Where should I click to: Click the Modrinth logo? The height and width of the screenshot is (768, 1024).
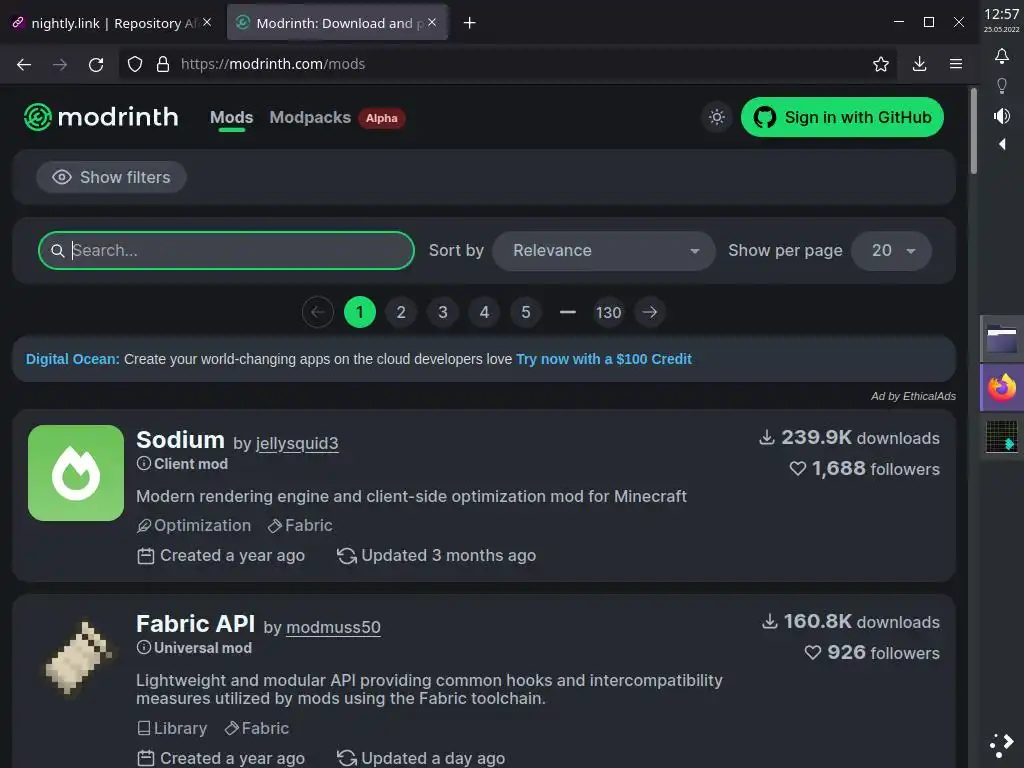pyautogui.click(x=101, y=117)
